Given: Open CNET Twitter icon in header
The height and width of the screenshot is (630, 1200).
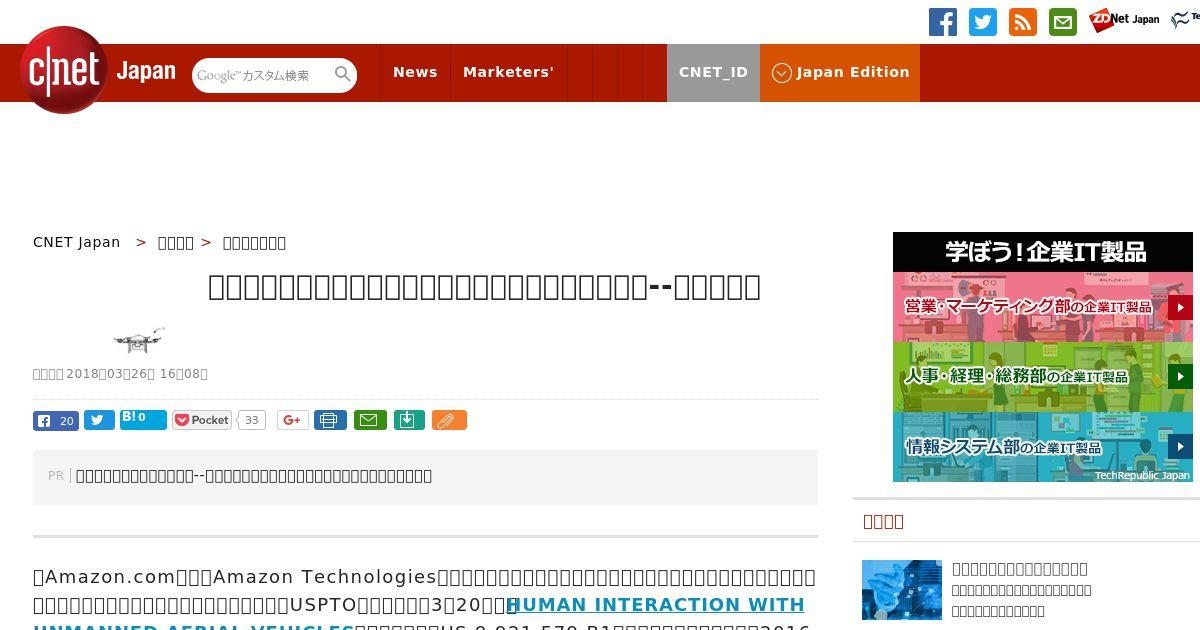Looking at the screenshot, I should pos(983,22).
